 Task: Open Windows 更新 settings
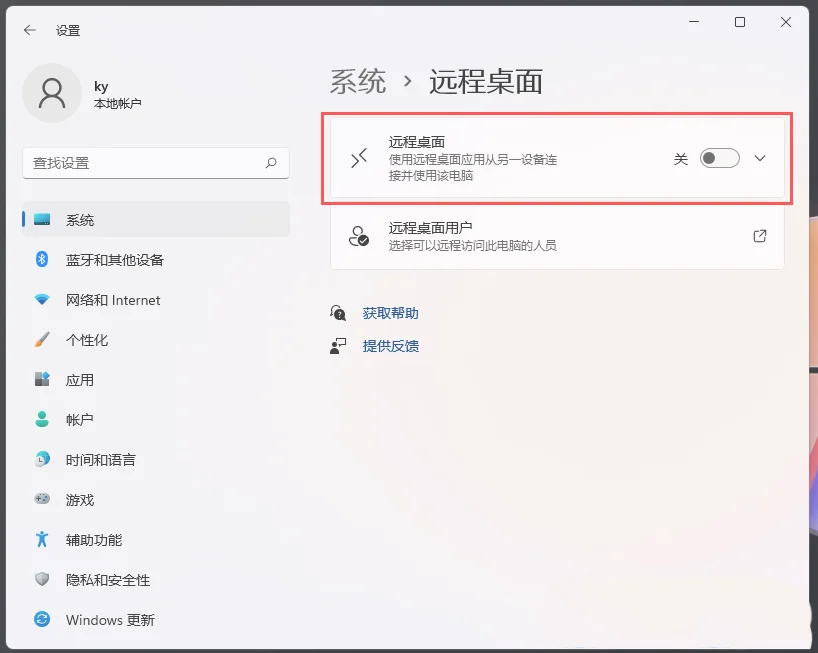coord(156,620)
